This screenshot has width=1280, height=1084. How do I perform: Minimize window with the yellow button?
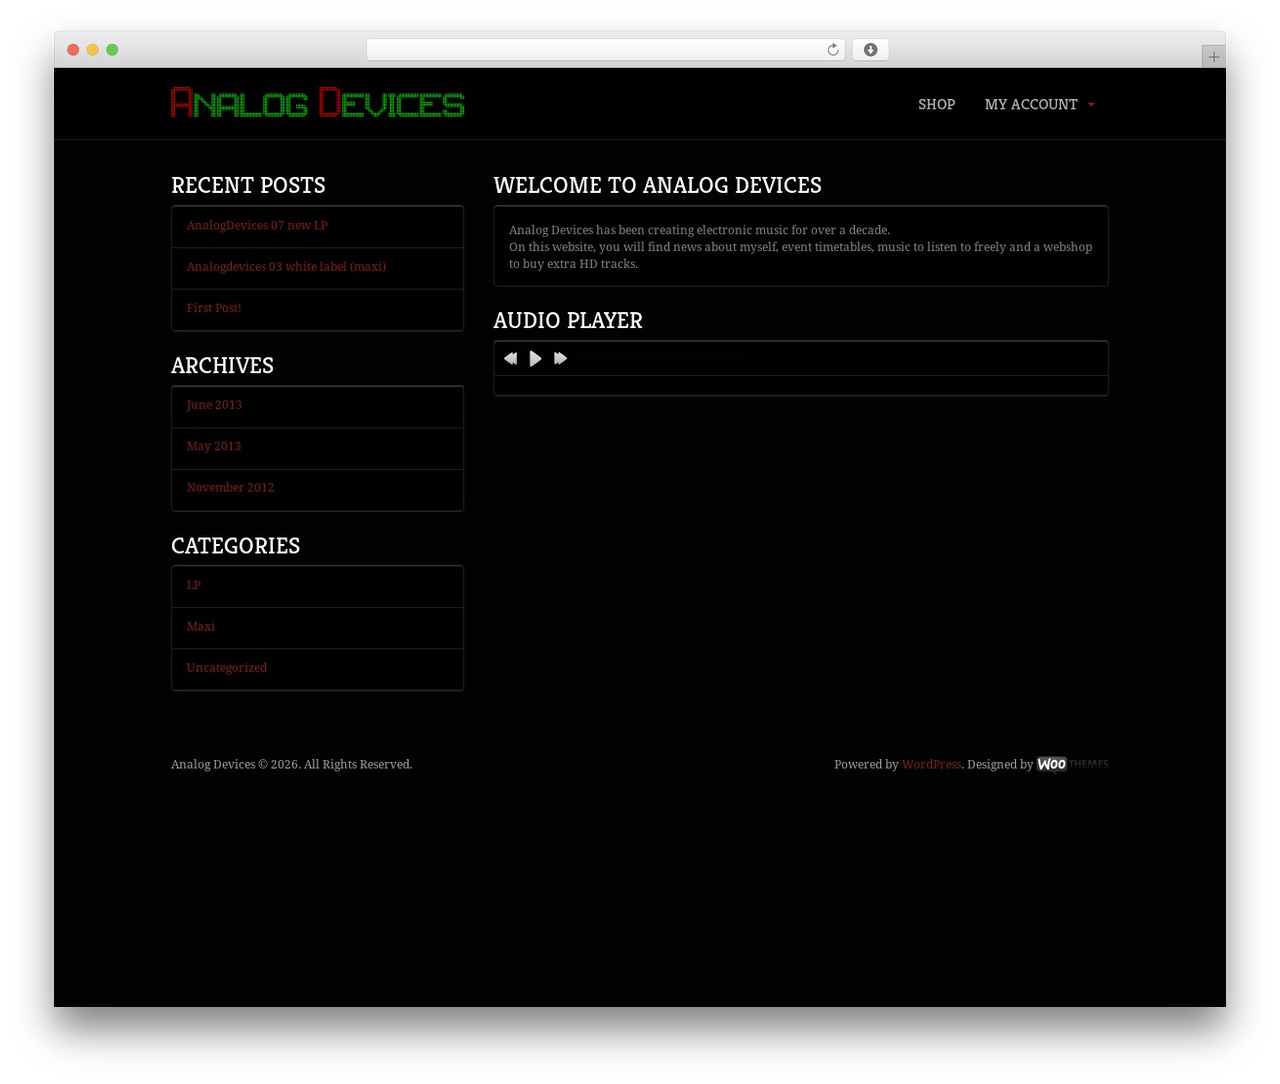tap(93, 50)
